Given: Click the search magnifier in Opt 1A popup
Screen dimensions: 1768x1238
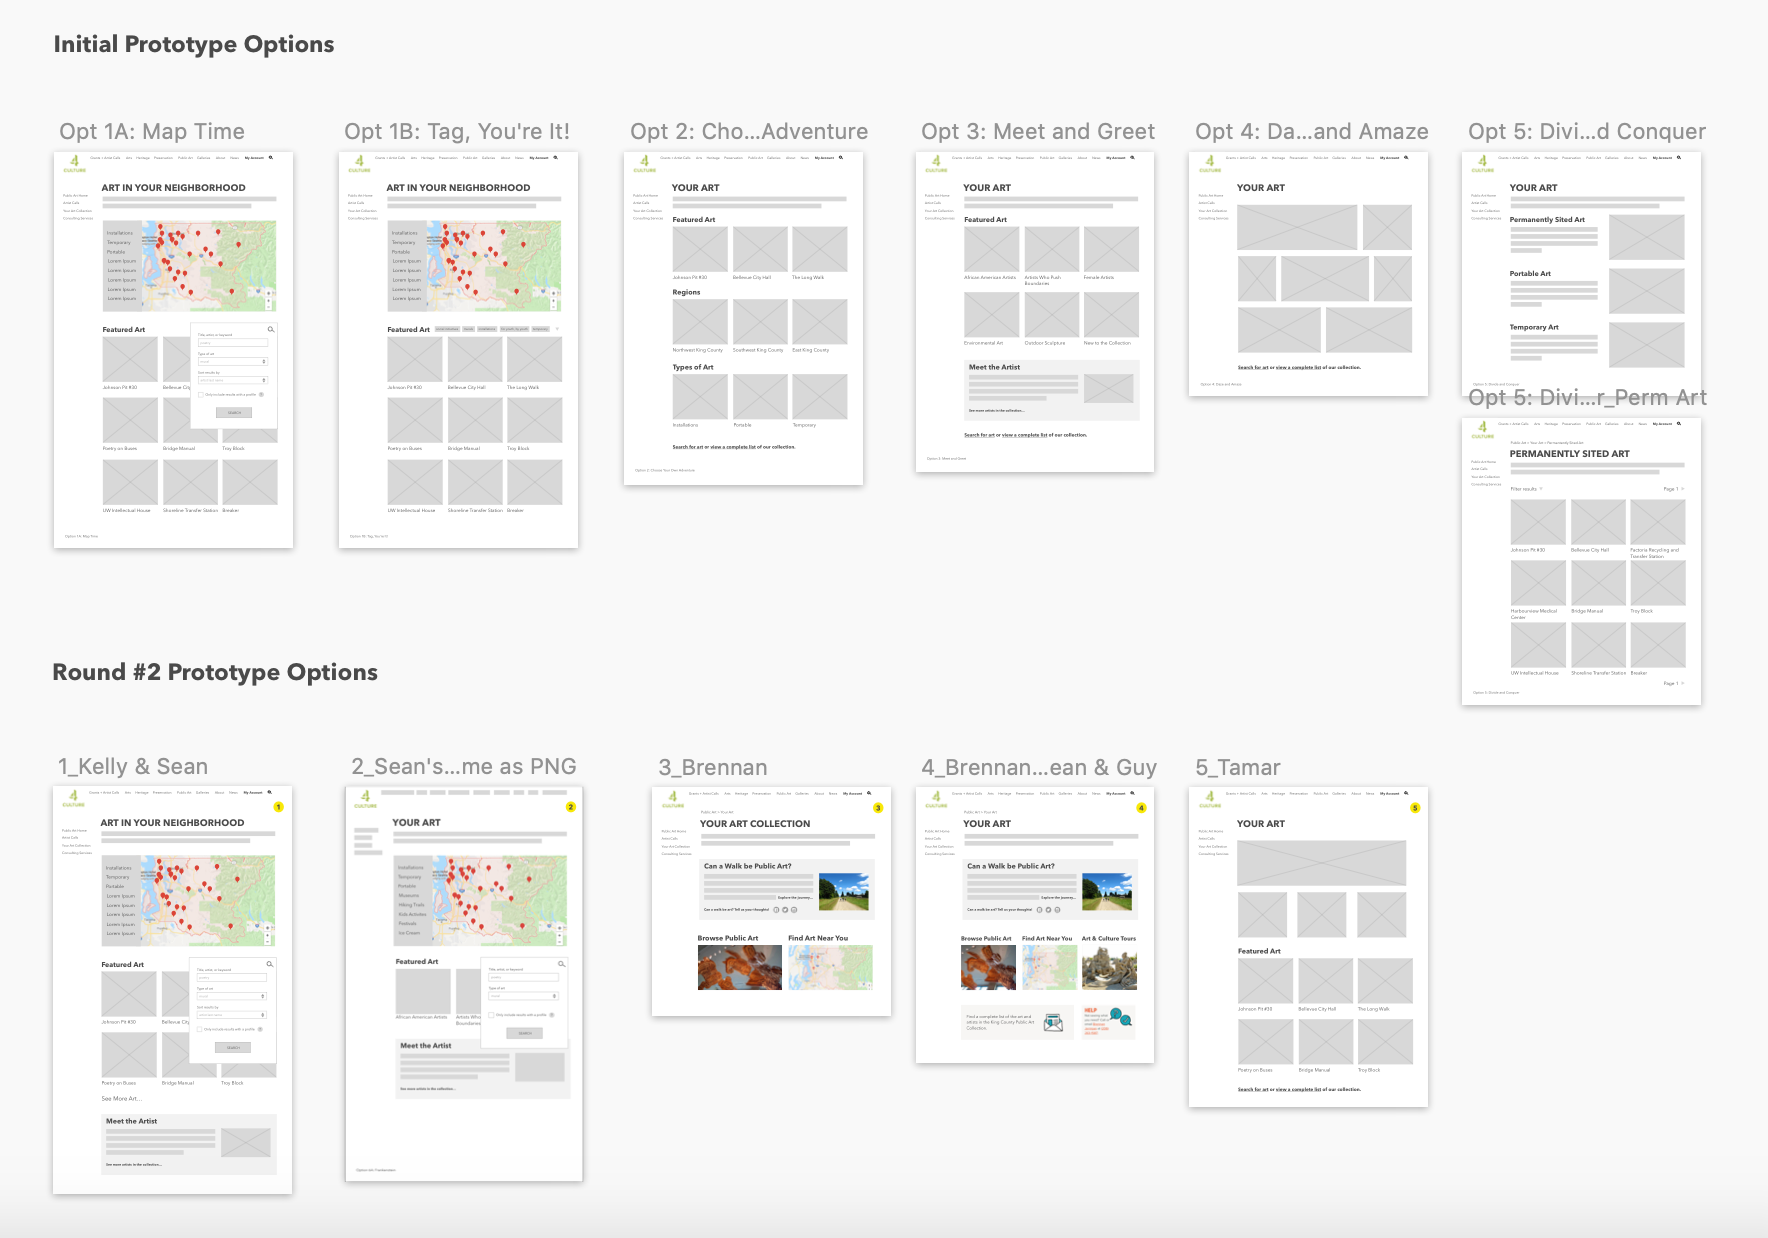Looking at the screenshot, I should pos(270,329).
